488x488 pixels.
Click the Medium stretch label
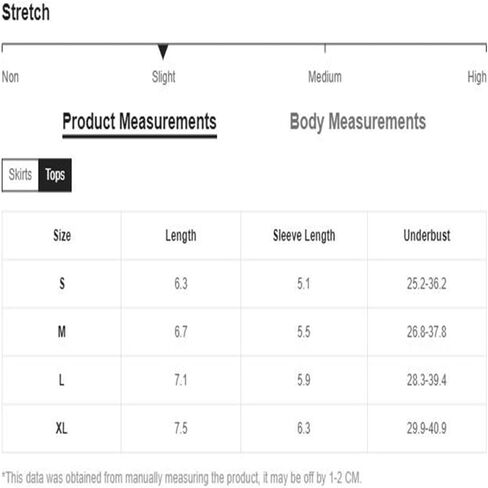tap(325, 77)
